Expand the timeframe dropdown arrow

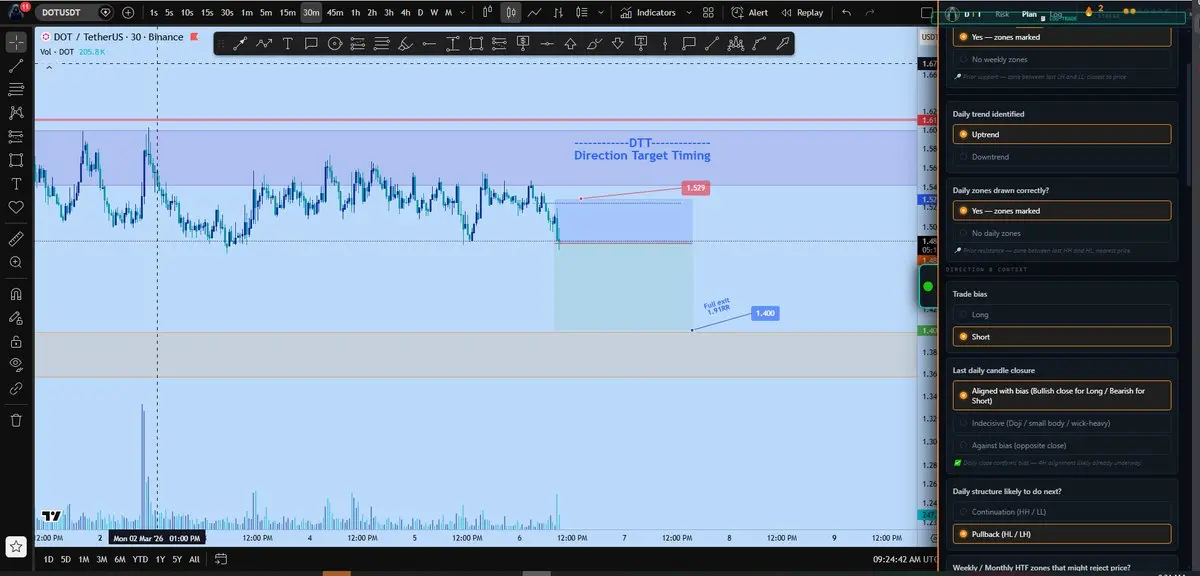point(460,13)
